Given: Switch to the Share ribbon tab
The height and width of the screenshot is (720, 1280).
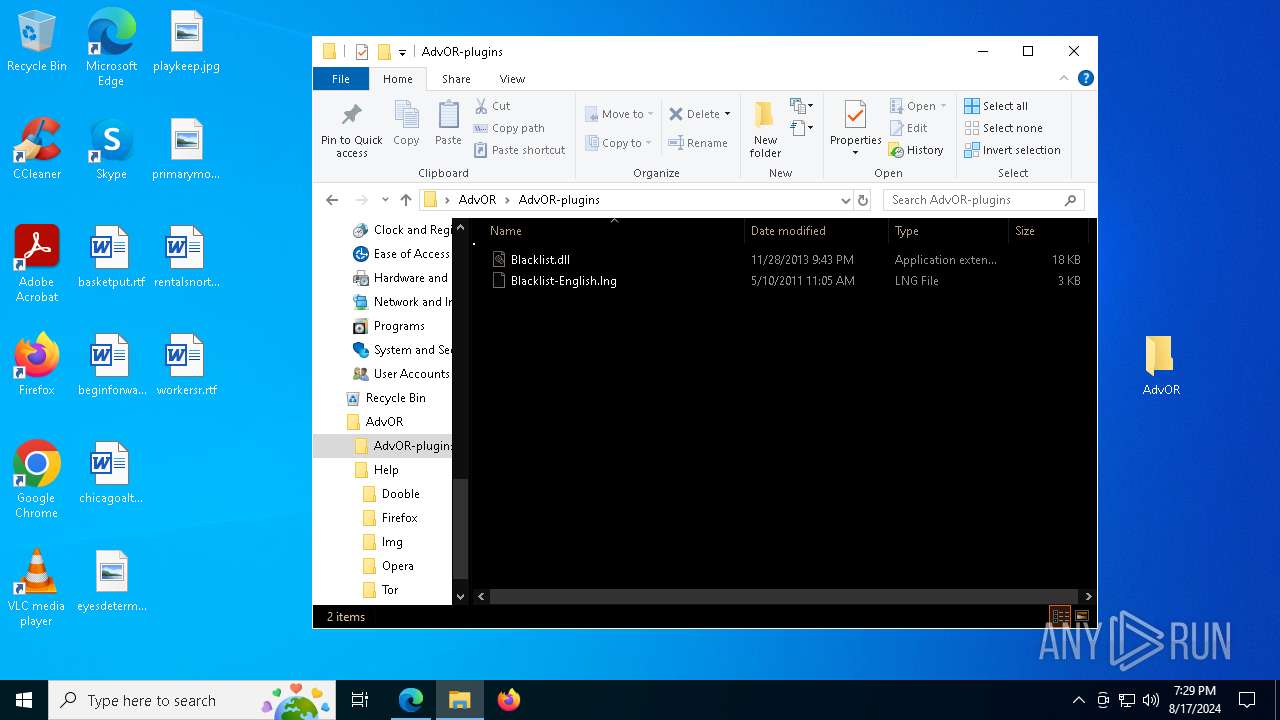Looking at the screenshot, I should (456, 79).
